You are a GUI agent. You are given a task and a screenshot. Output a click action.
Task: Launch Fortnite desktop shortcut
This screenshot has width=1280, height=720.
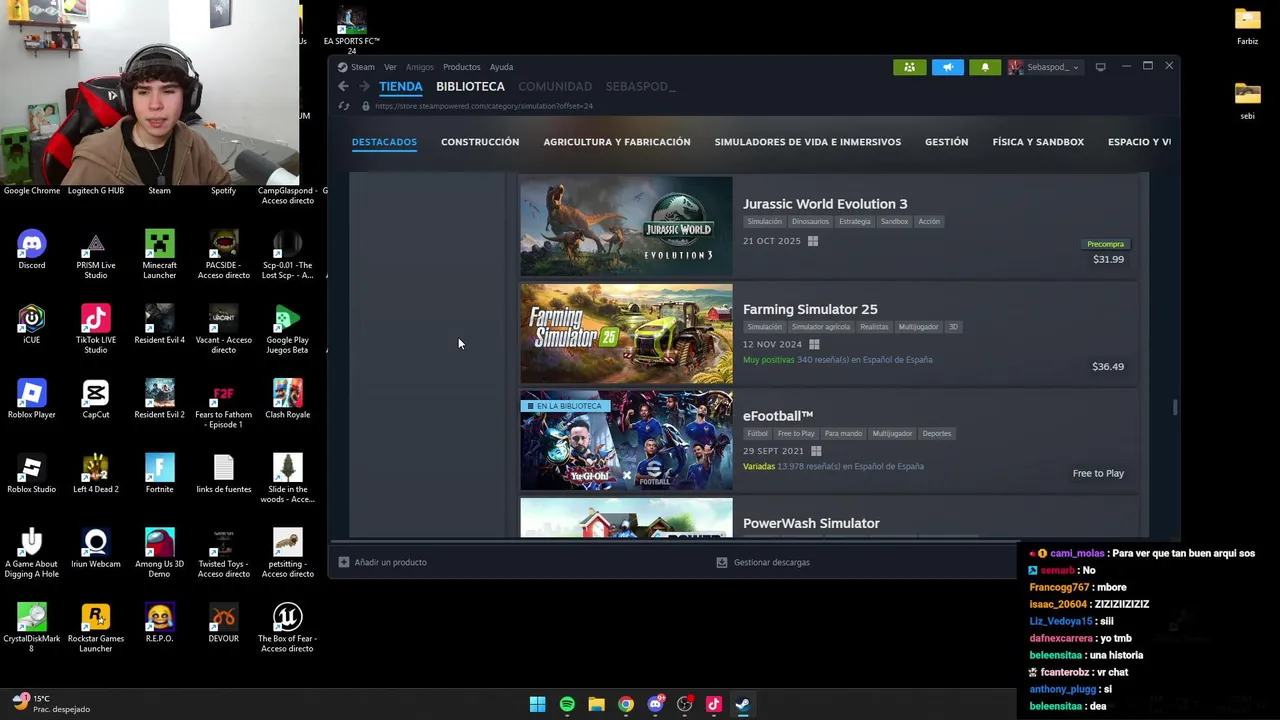pyautogui.click(x=160, y=474)
